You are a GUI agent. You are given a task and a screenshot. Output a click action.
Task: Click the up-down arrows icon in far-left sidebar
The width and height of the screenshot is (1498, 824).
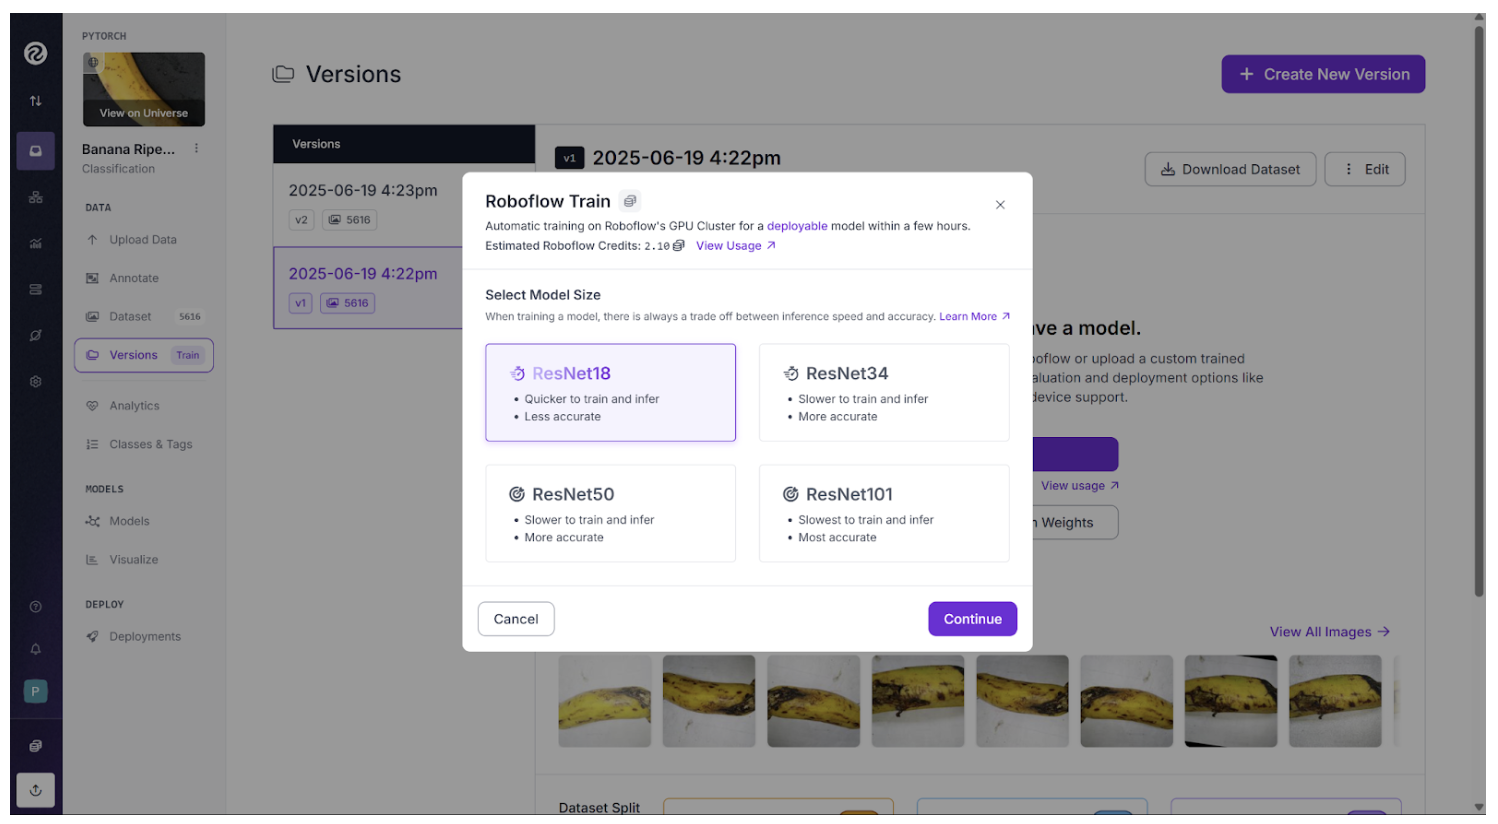(35, 101)
